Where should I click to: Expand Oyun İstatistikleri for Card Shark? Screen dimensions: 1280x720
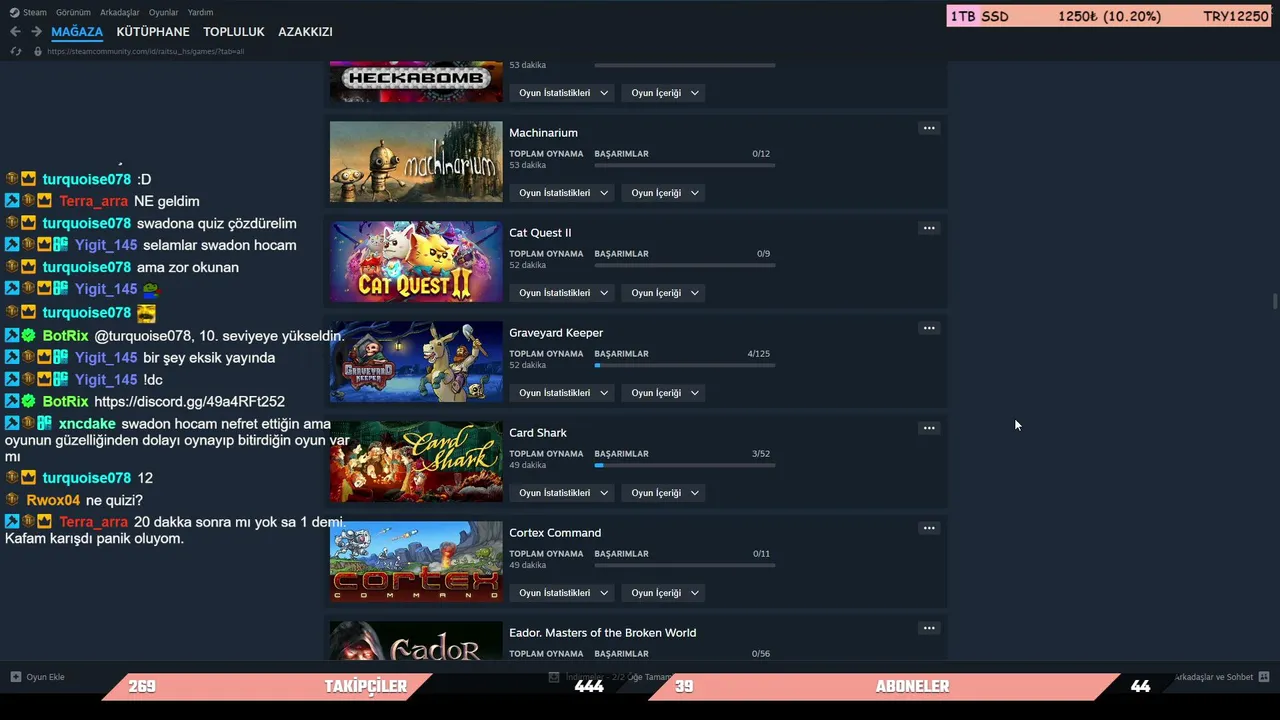562,493
